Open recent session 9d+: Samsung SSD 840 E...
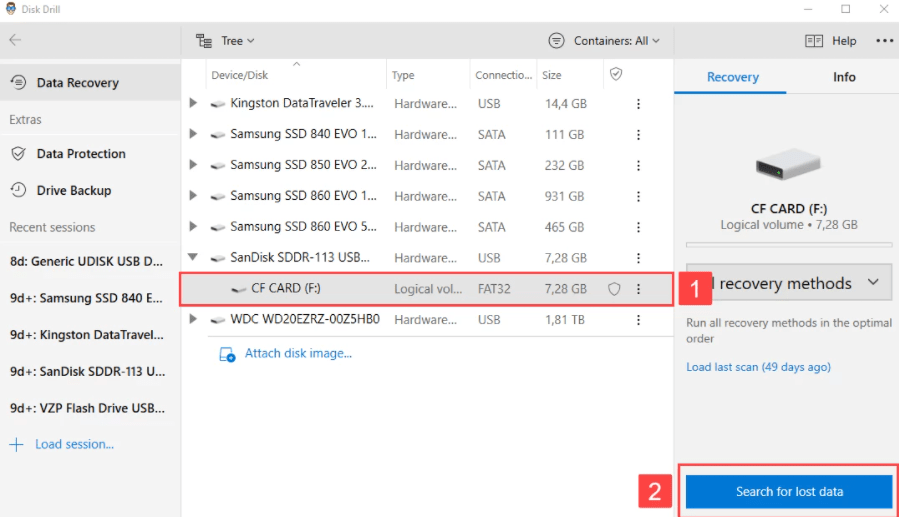 click(87, 298)
